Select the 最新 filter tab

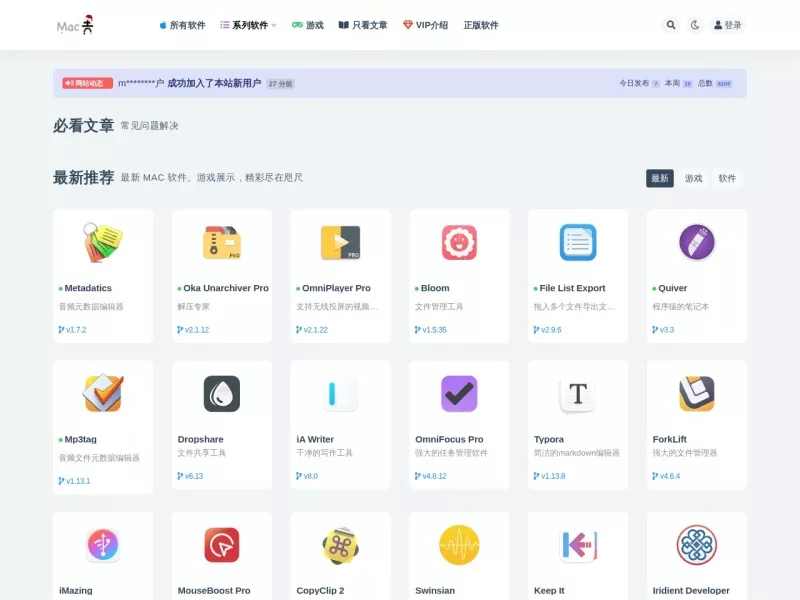pos(660,178)
